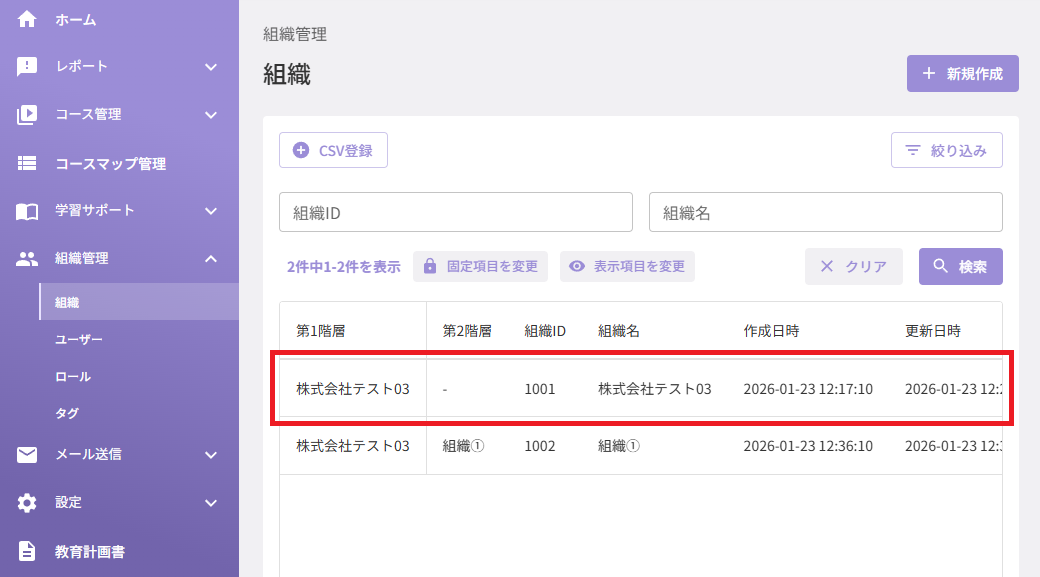The height and width of the screenshot is (577, 1040).
Task: Focus the 組織ID input field
Action: click(456, 212)
